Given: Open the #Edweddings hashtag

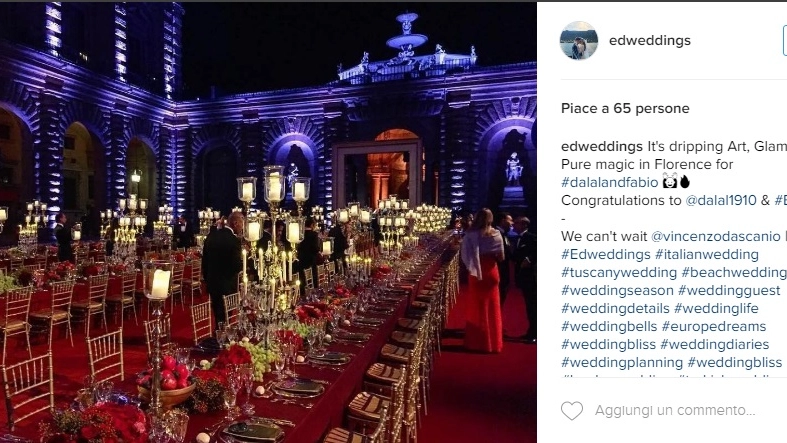Looking at the screenshot, I should tap(606, 254).
